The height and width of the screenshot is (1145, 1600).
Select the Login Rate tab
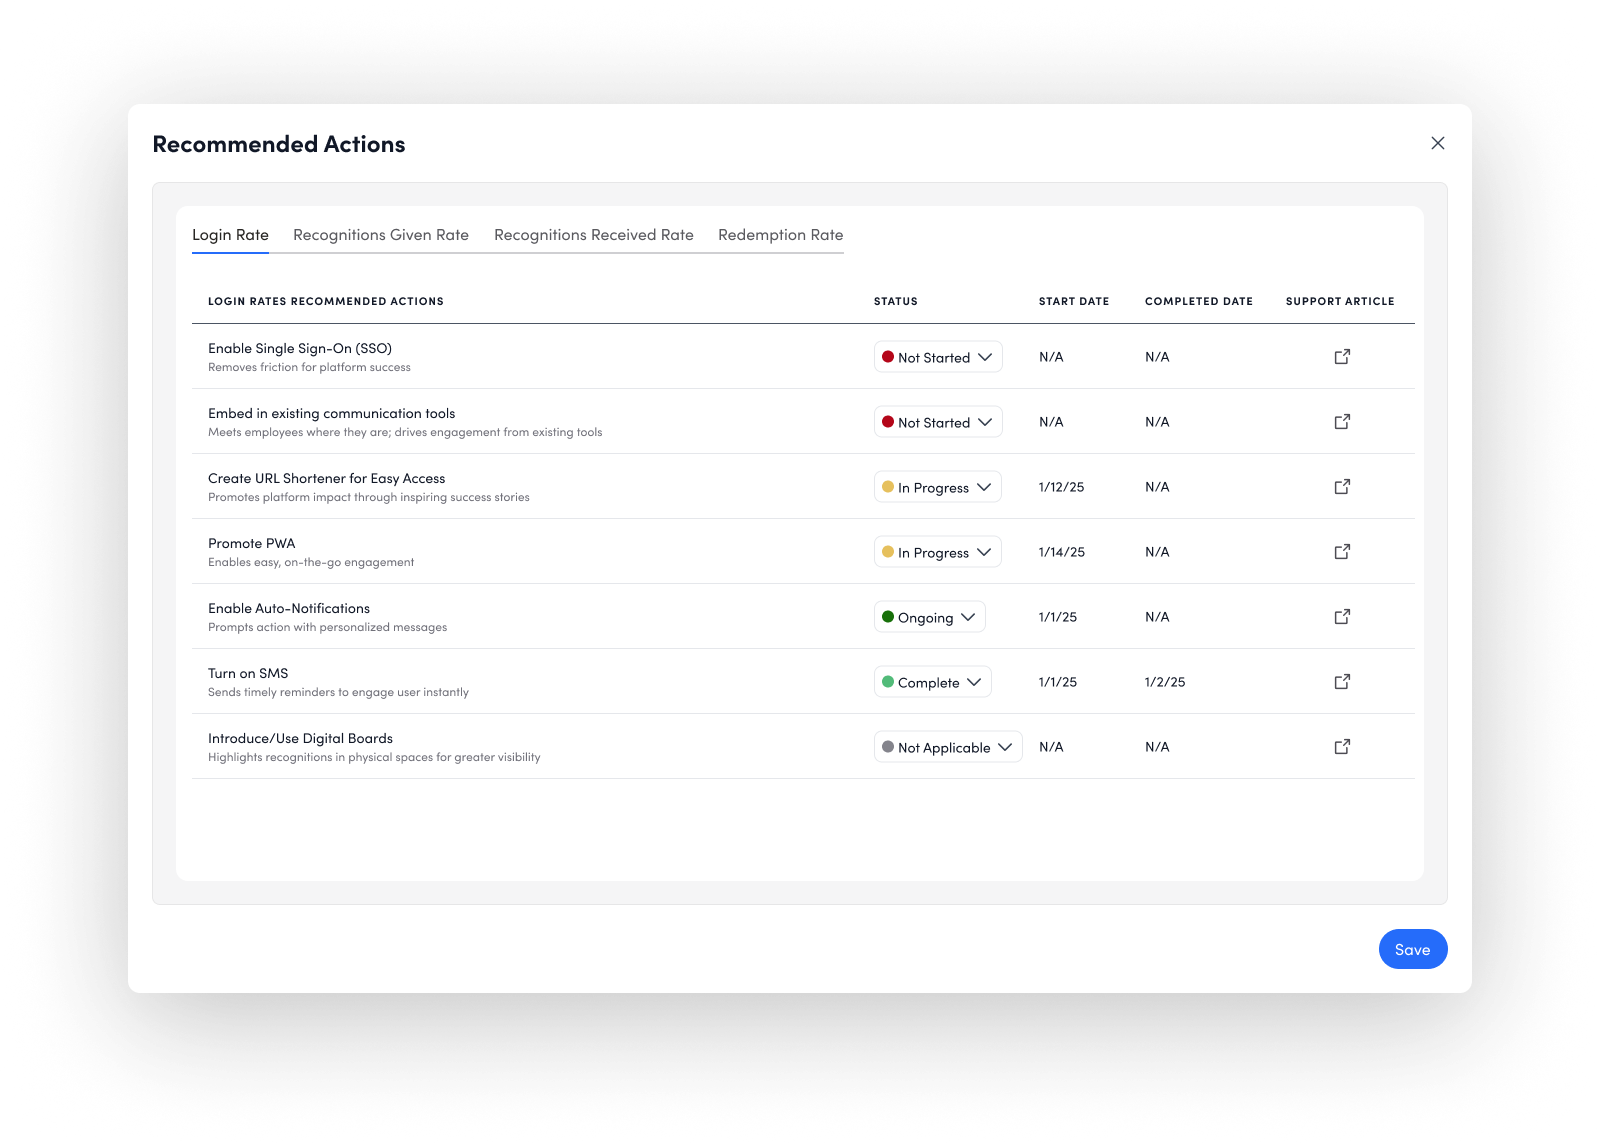(230, 235)
